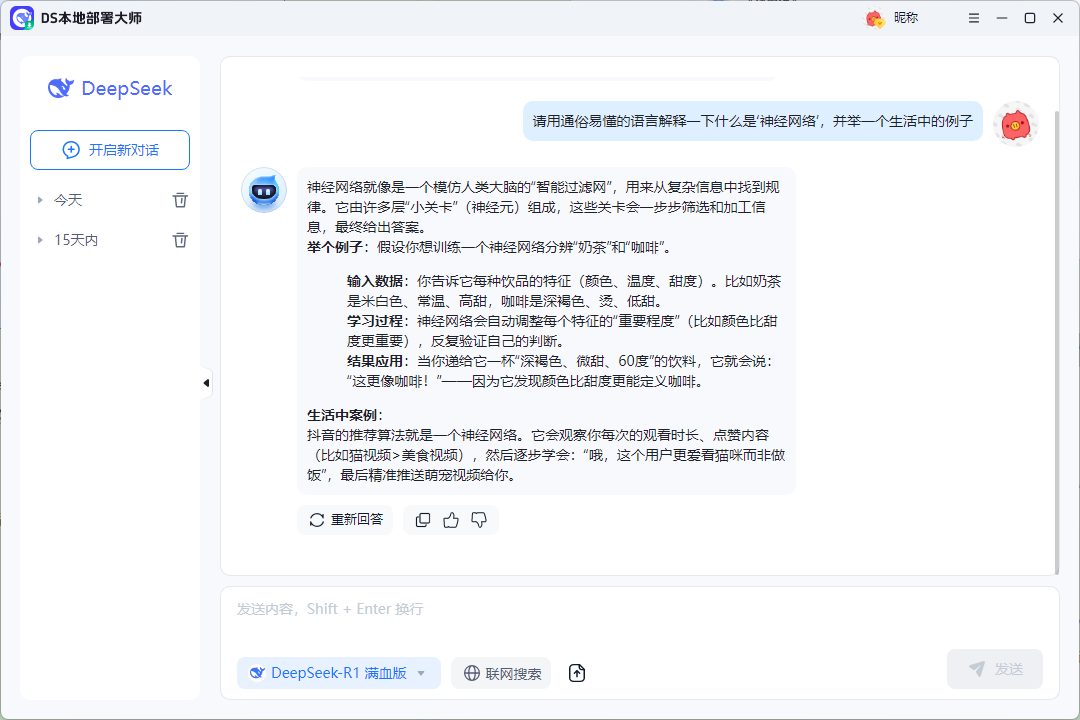Viewport: 1080px width, 720px height.
Task: Give a thumbs up to the answer
Action: (450, 519)
